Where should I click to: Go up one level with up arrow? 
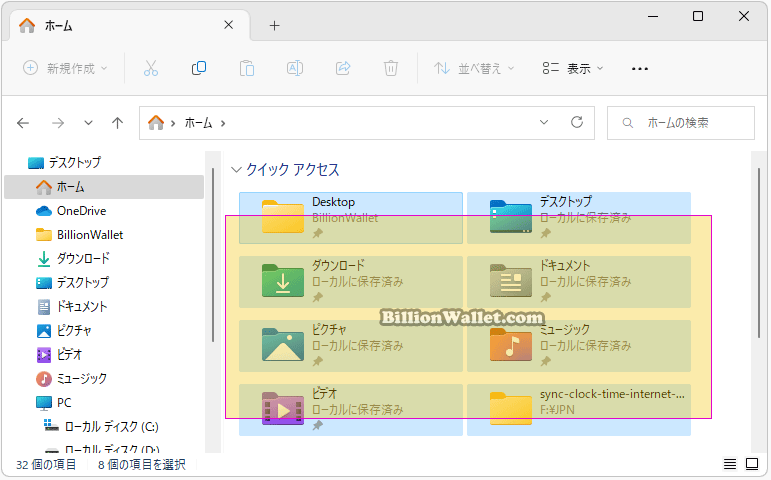coord(117,123)
